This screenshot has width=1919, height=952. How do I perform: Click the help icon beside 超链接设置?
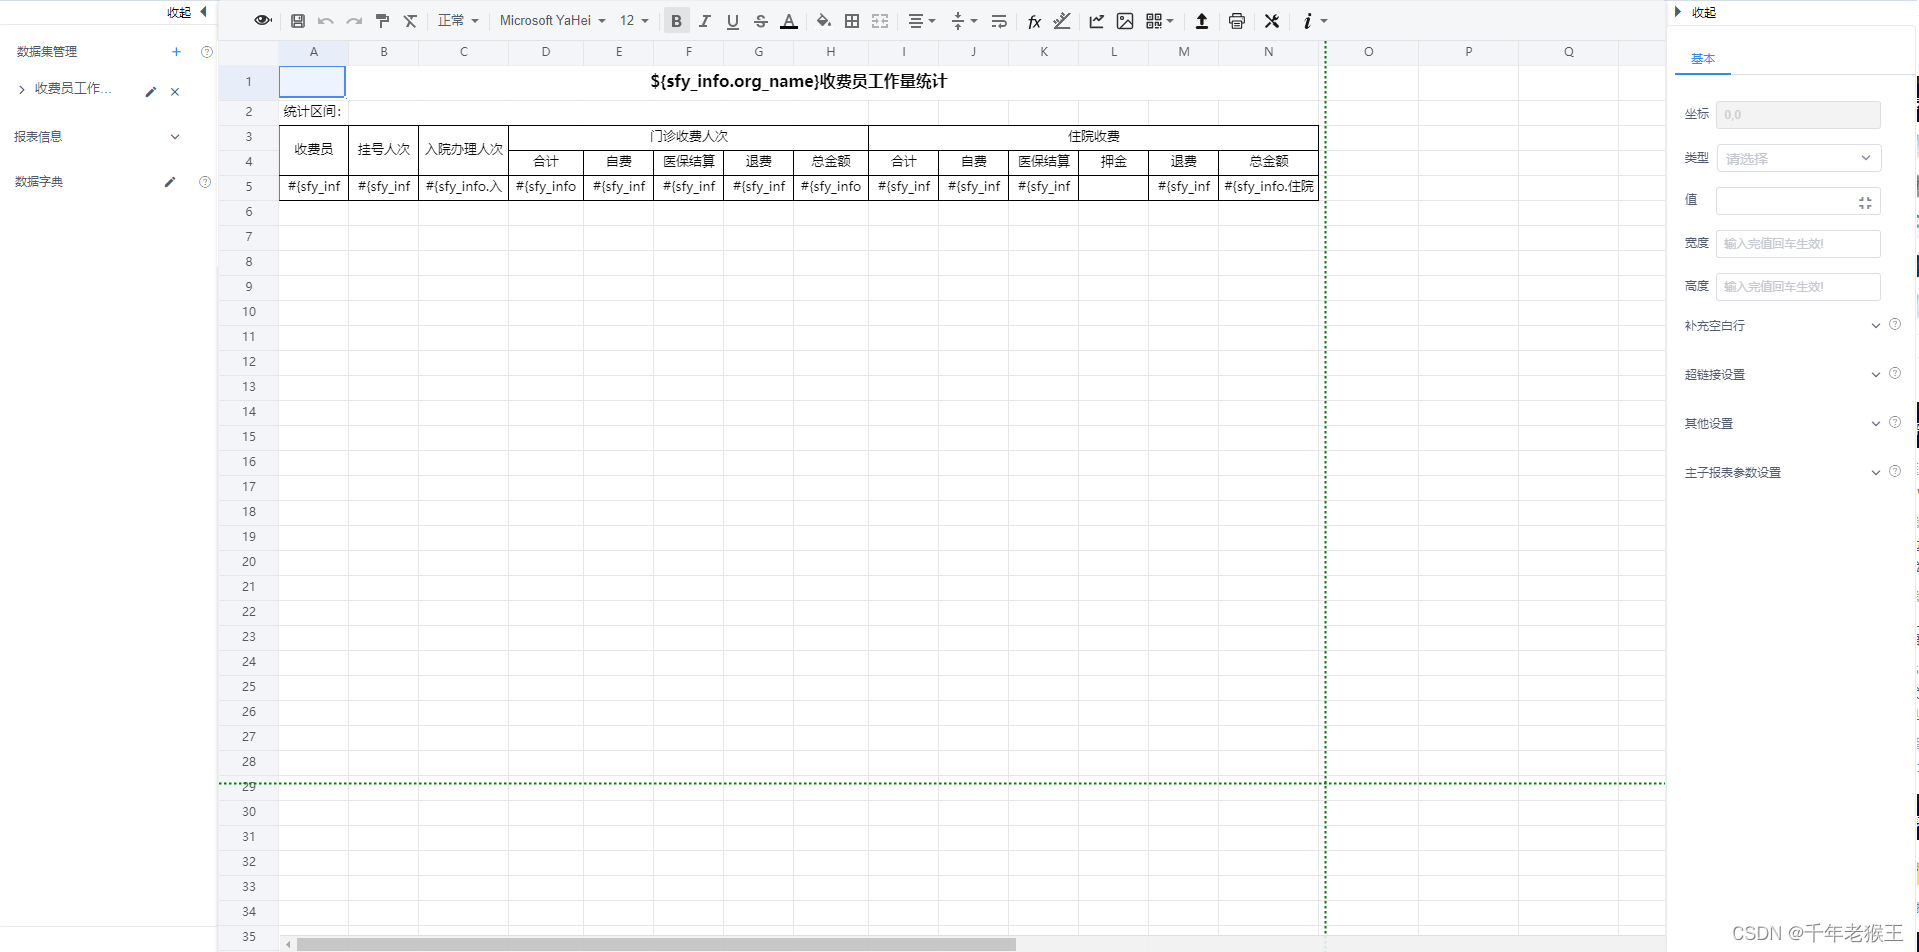[1895, 373]
